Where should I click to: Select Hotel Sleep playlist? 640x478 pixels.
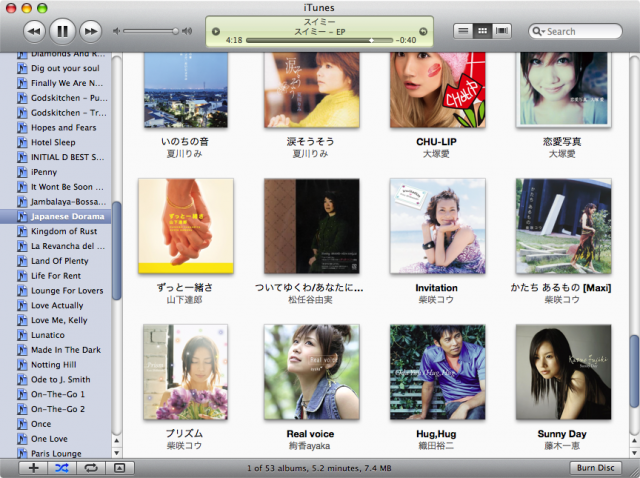[56, 142]
